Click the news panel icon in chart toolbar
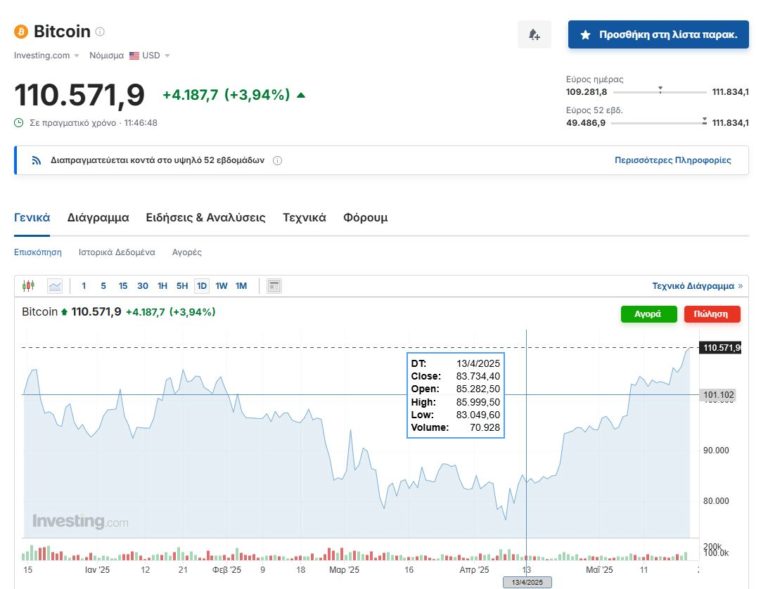 [x=274, y=286]
